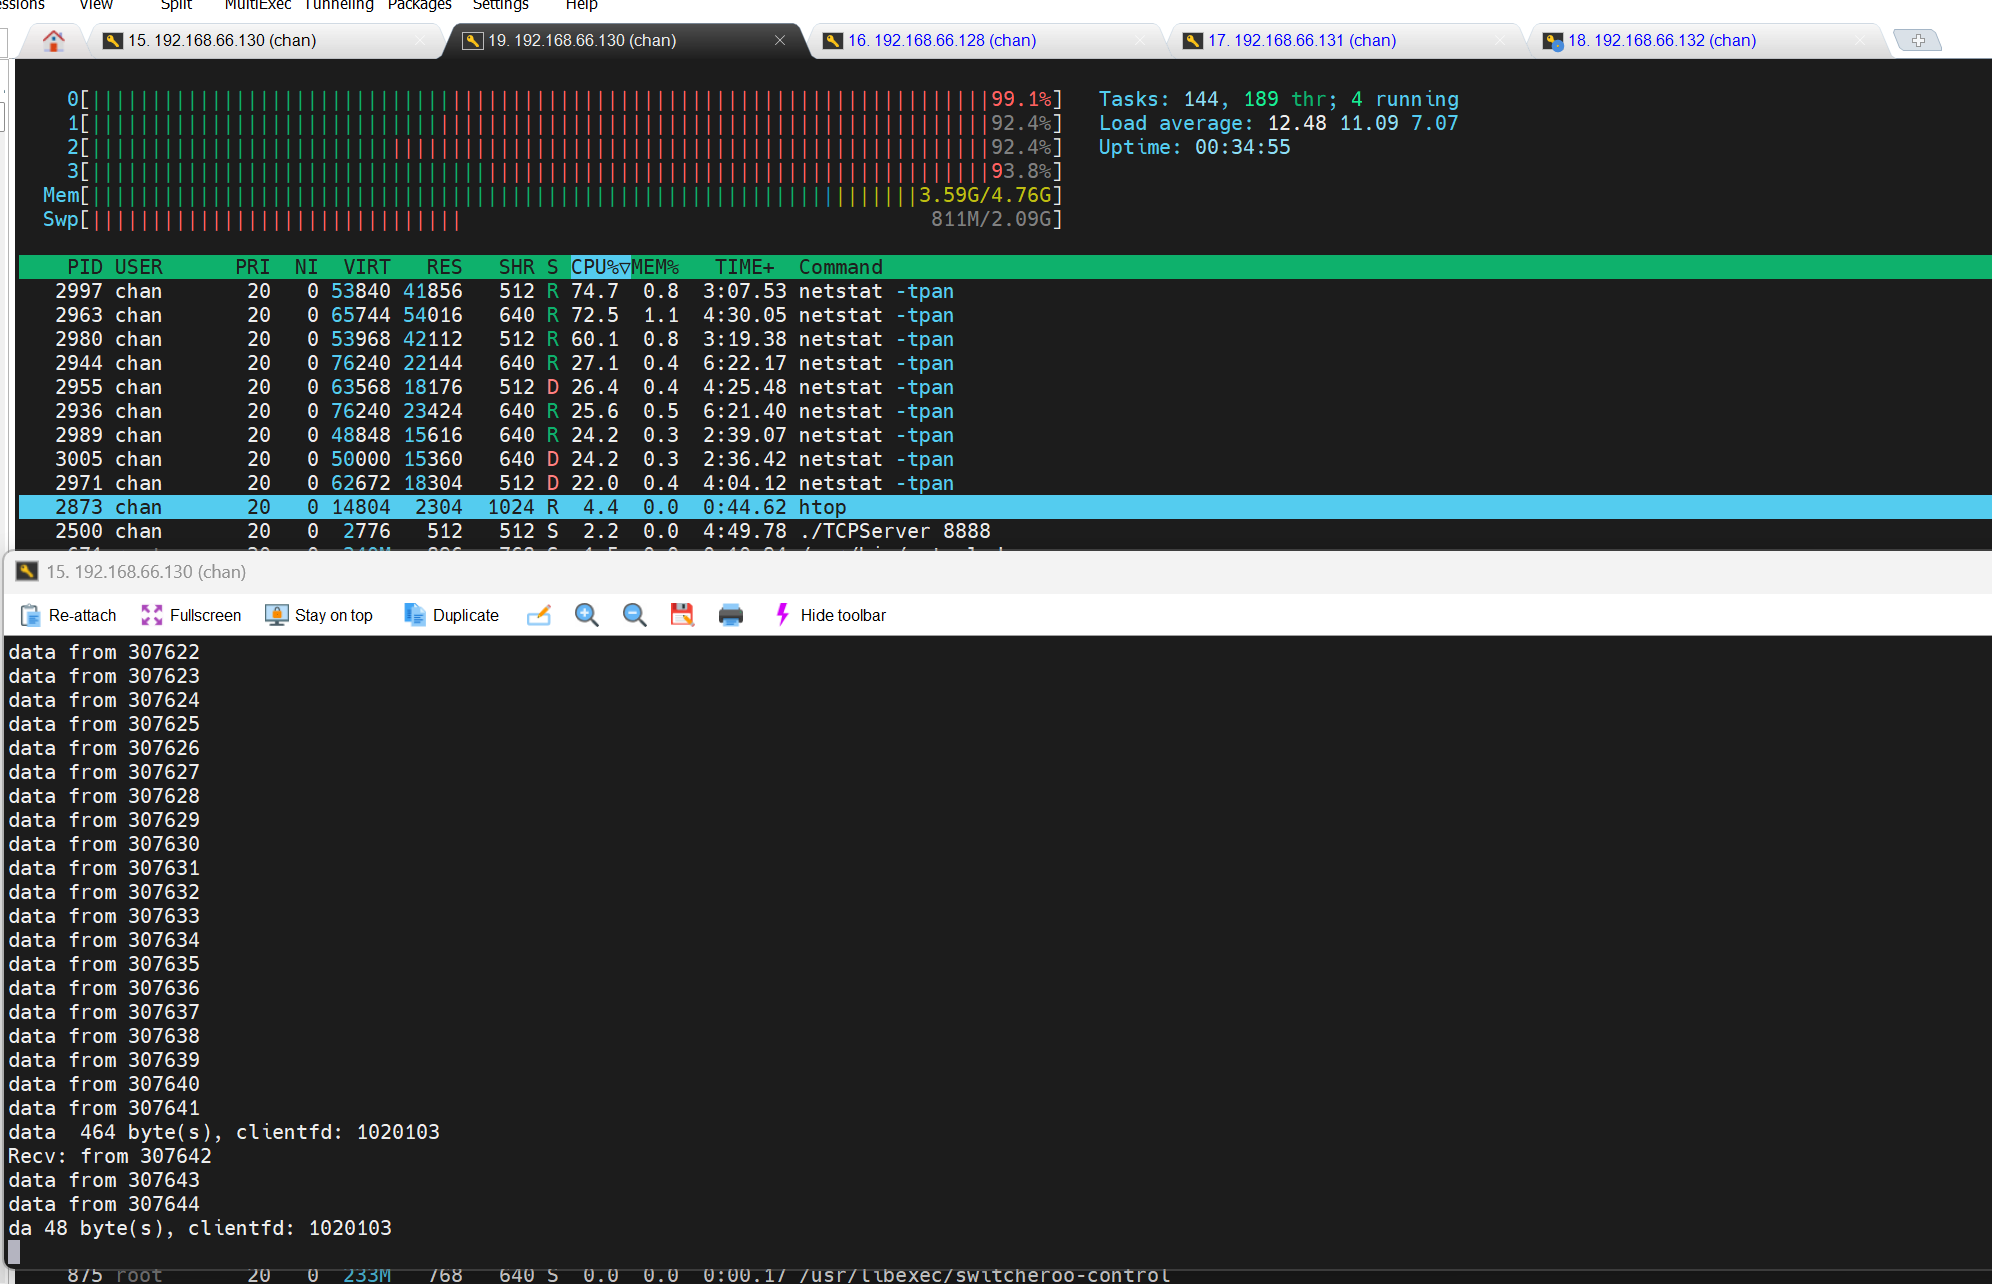The width and height of the screenshot is (1992, 1284).
Task: Sort htop by CPU% column header
Action: (599, 267)
